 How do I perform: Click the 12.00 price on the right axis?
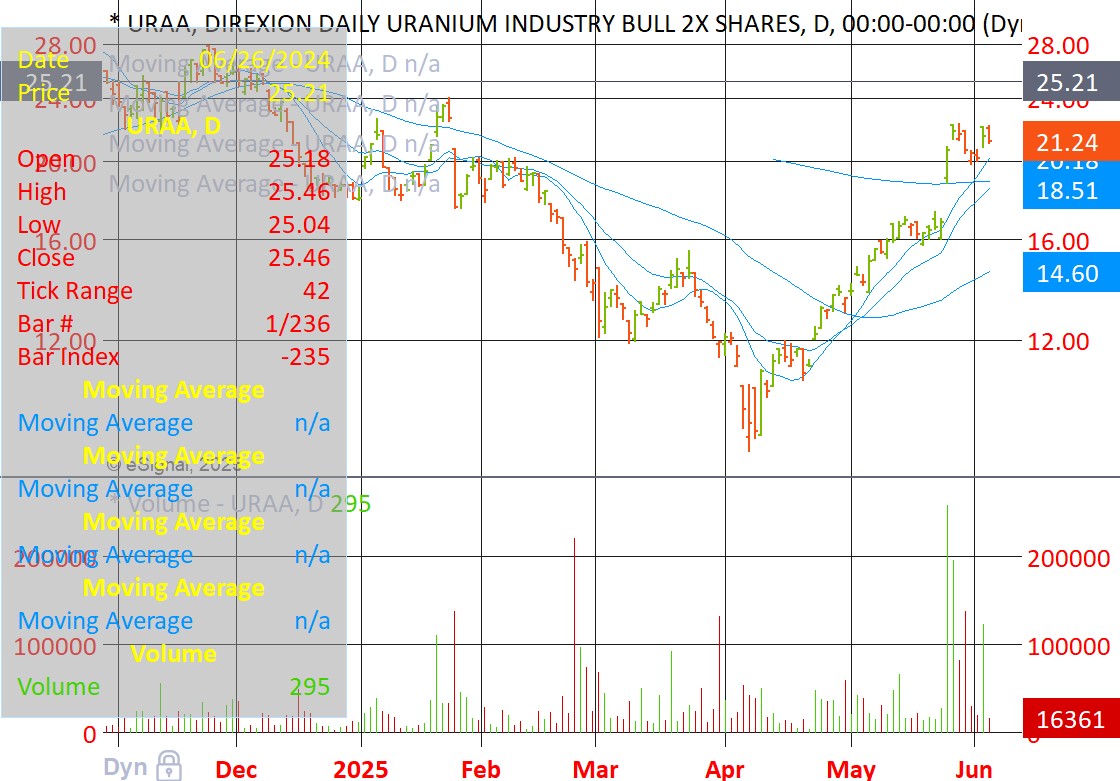[1059, 341]
